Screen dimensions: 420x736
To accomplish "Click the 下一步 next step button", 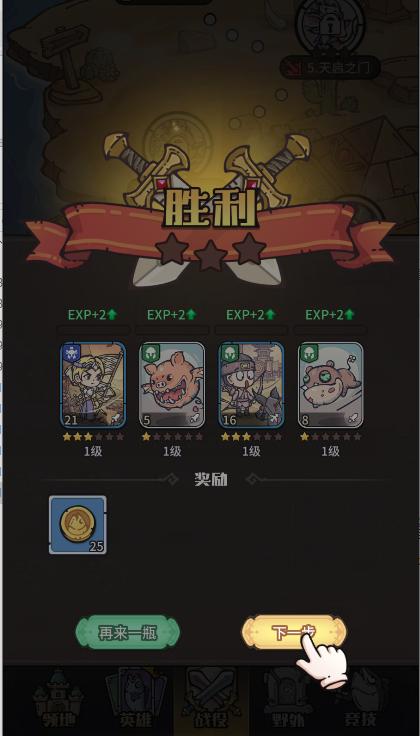I will [x=294, y=632].
